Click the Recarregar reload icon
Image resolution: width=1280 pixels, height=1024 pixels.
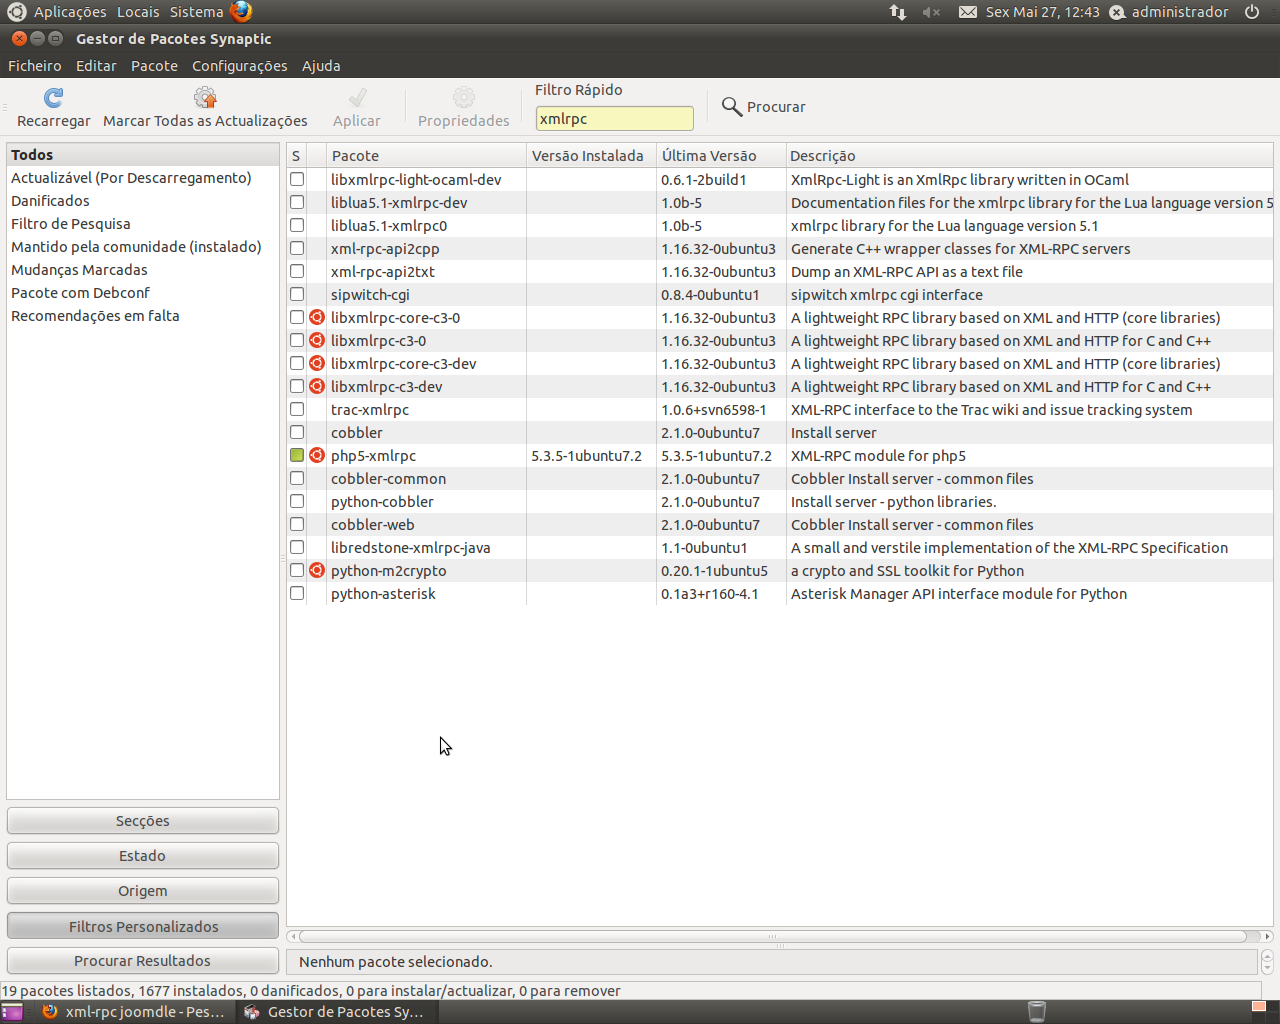tap(54, 98)
